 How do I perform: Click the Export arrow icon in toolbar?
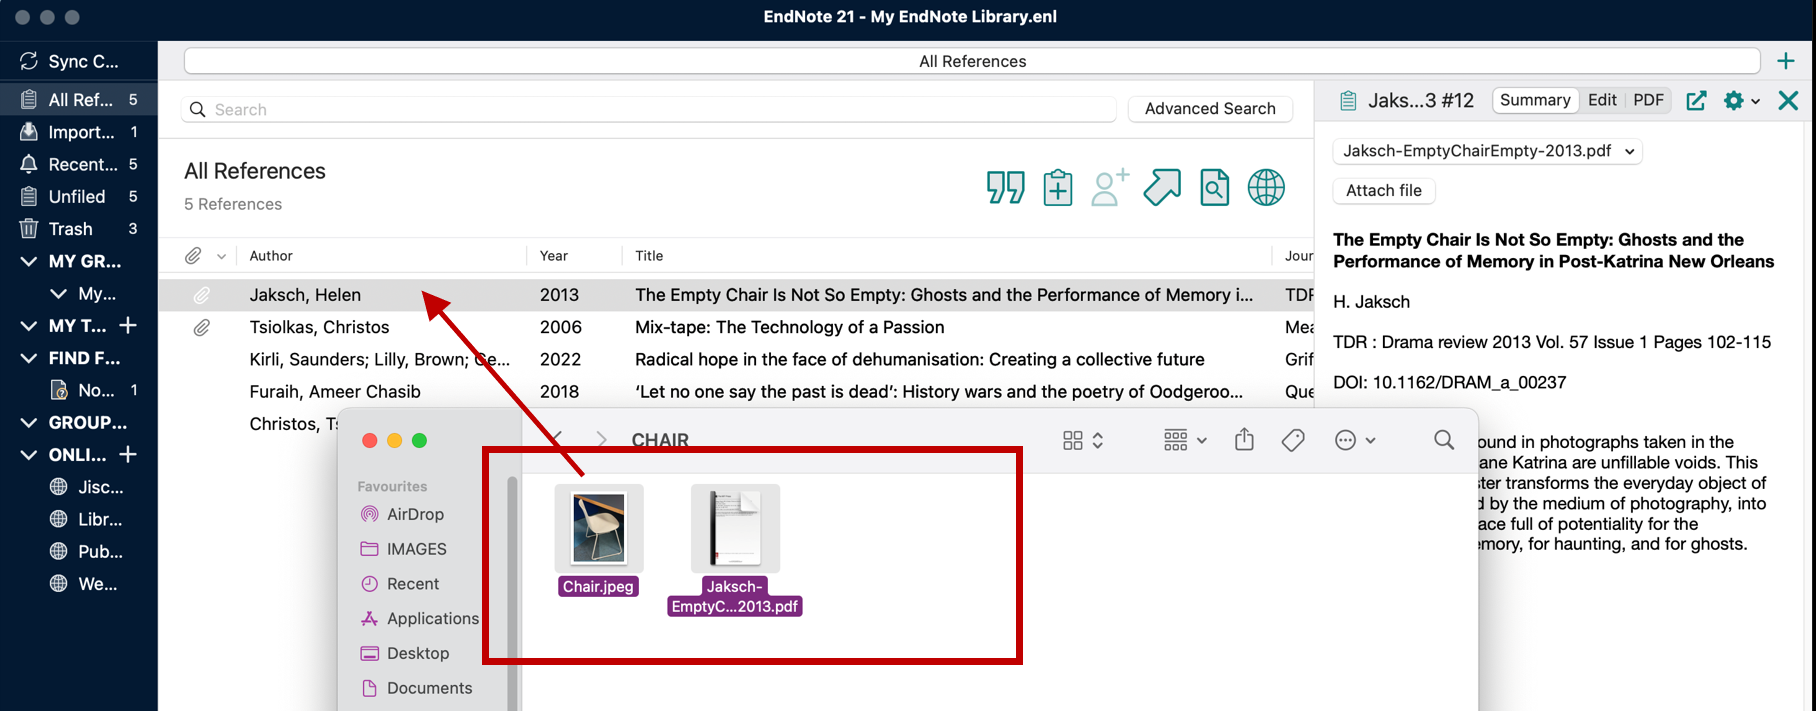(x=1162, y=187)
